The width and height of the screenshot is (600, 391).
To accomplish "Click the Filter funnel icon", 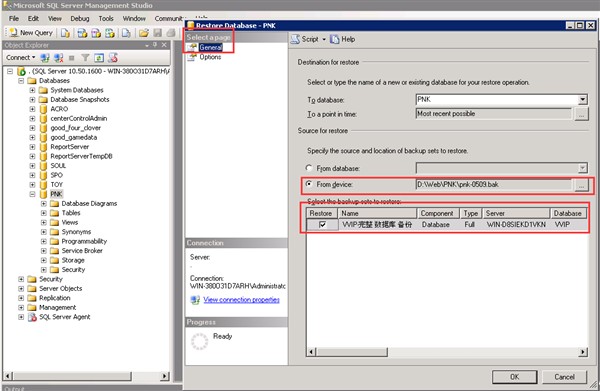I will tap(85, 58).
